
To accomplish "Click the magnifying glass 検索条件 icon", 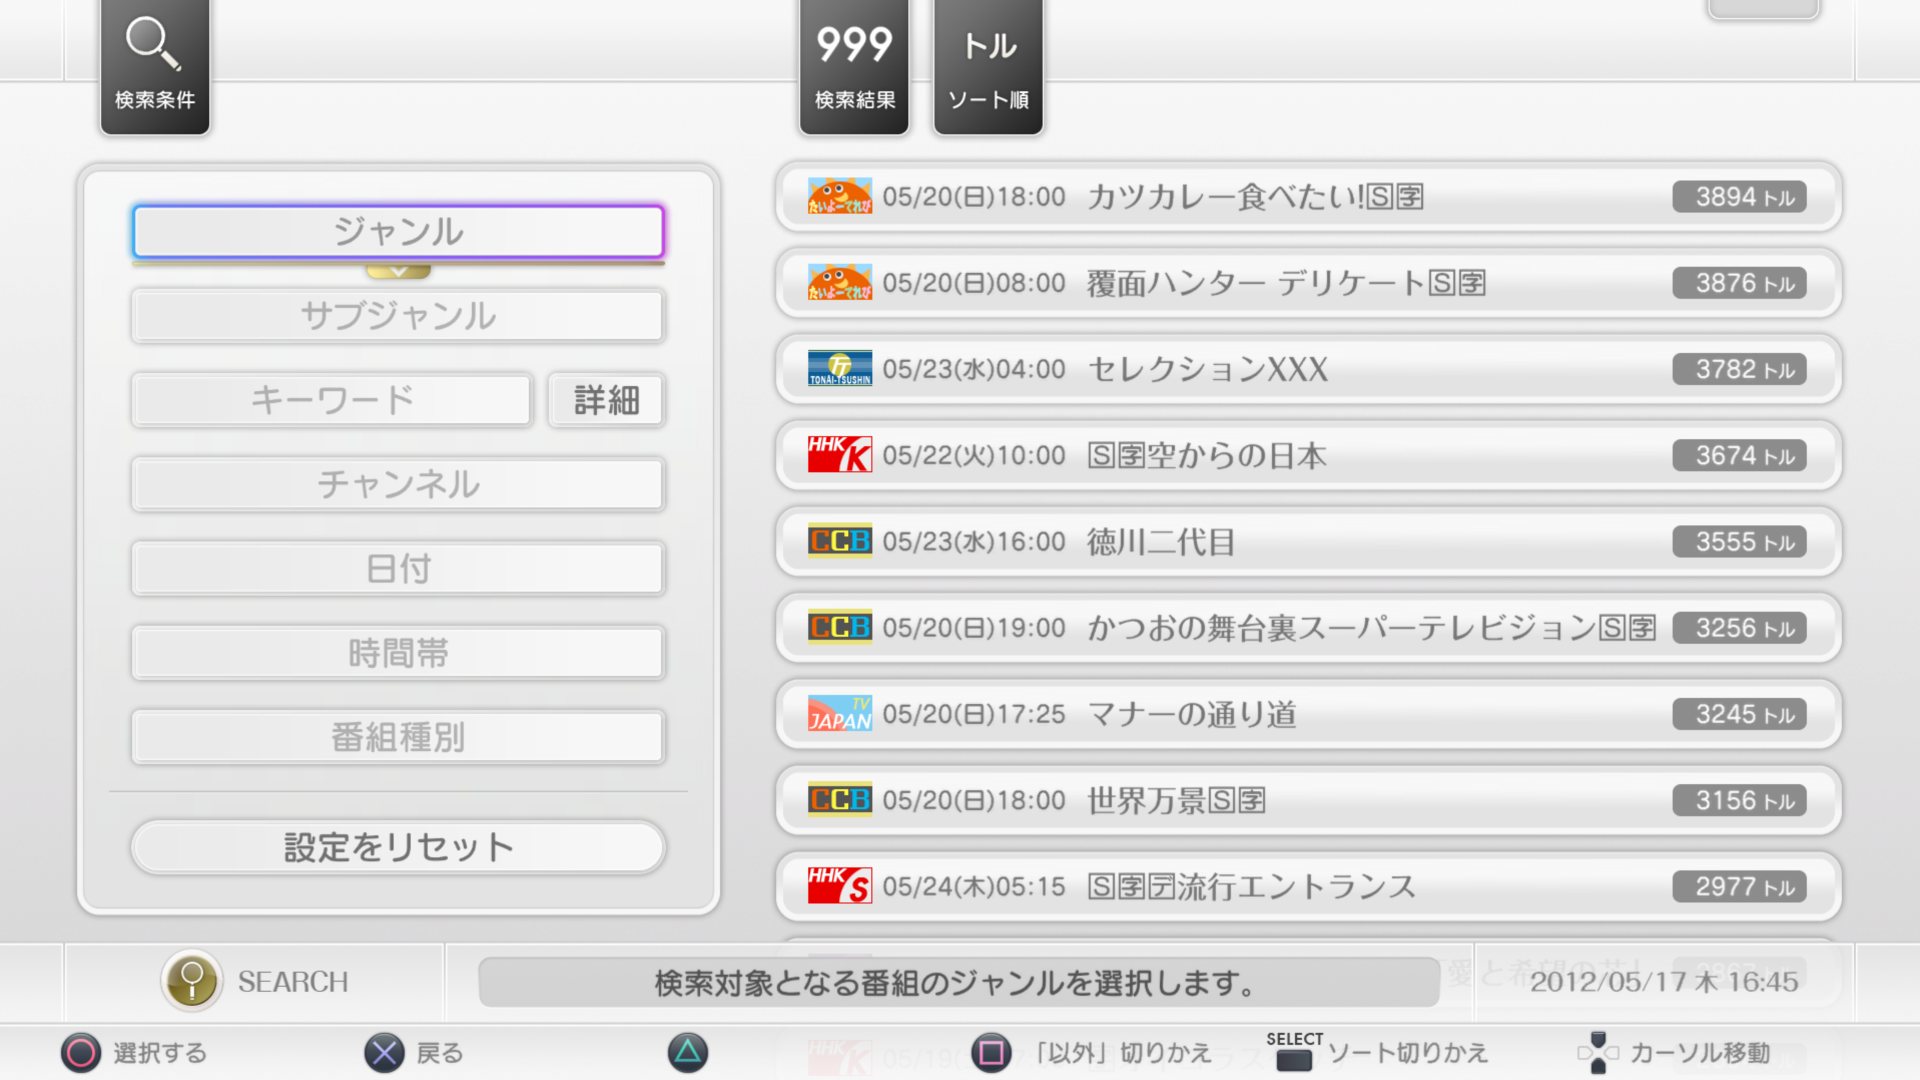I will point(153,45).
